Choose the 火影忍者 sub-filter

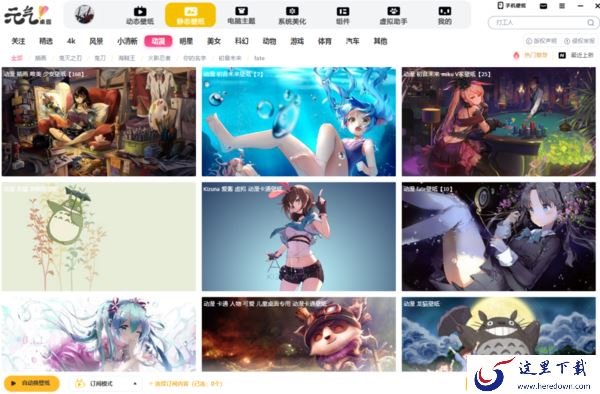159,58
